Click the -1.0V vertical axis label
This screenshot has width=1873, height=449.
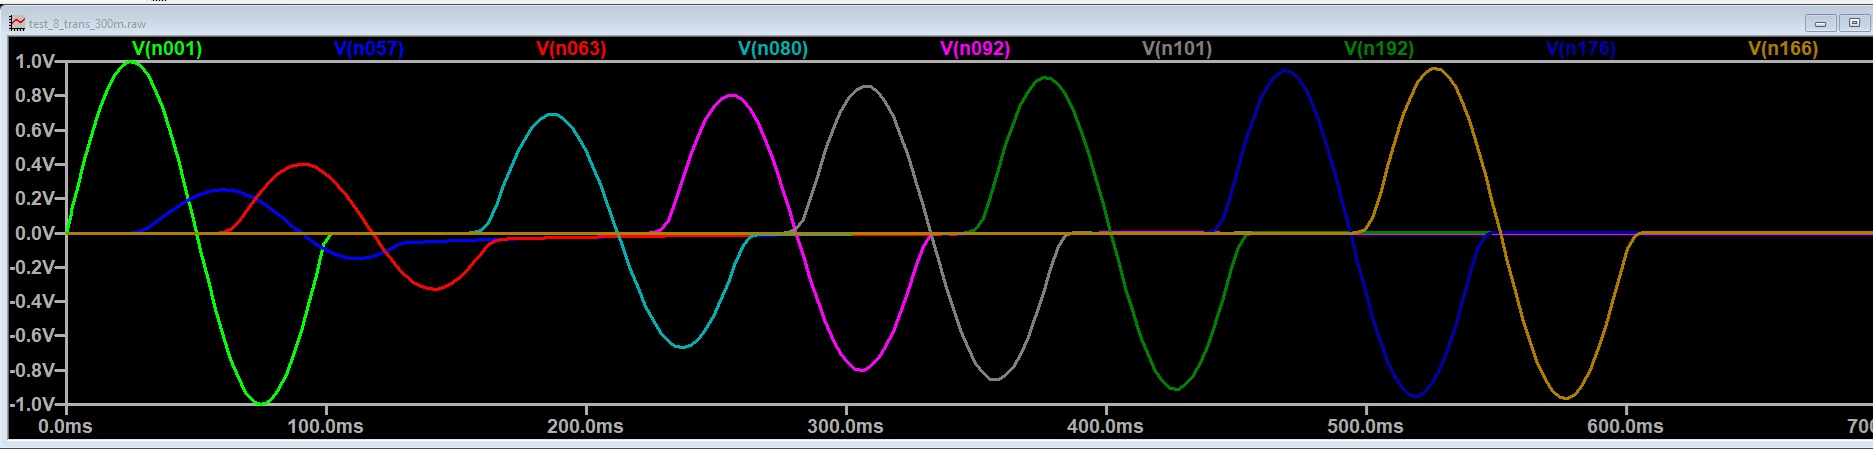click(x=32, y=404)
